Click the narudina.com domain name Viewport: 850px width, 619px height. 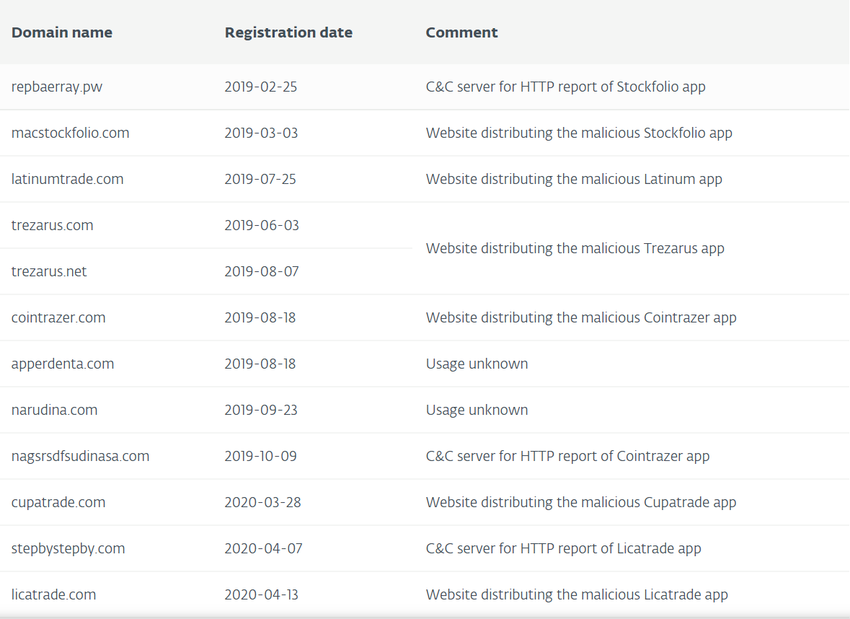tap(54, 410)
